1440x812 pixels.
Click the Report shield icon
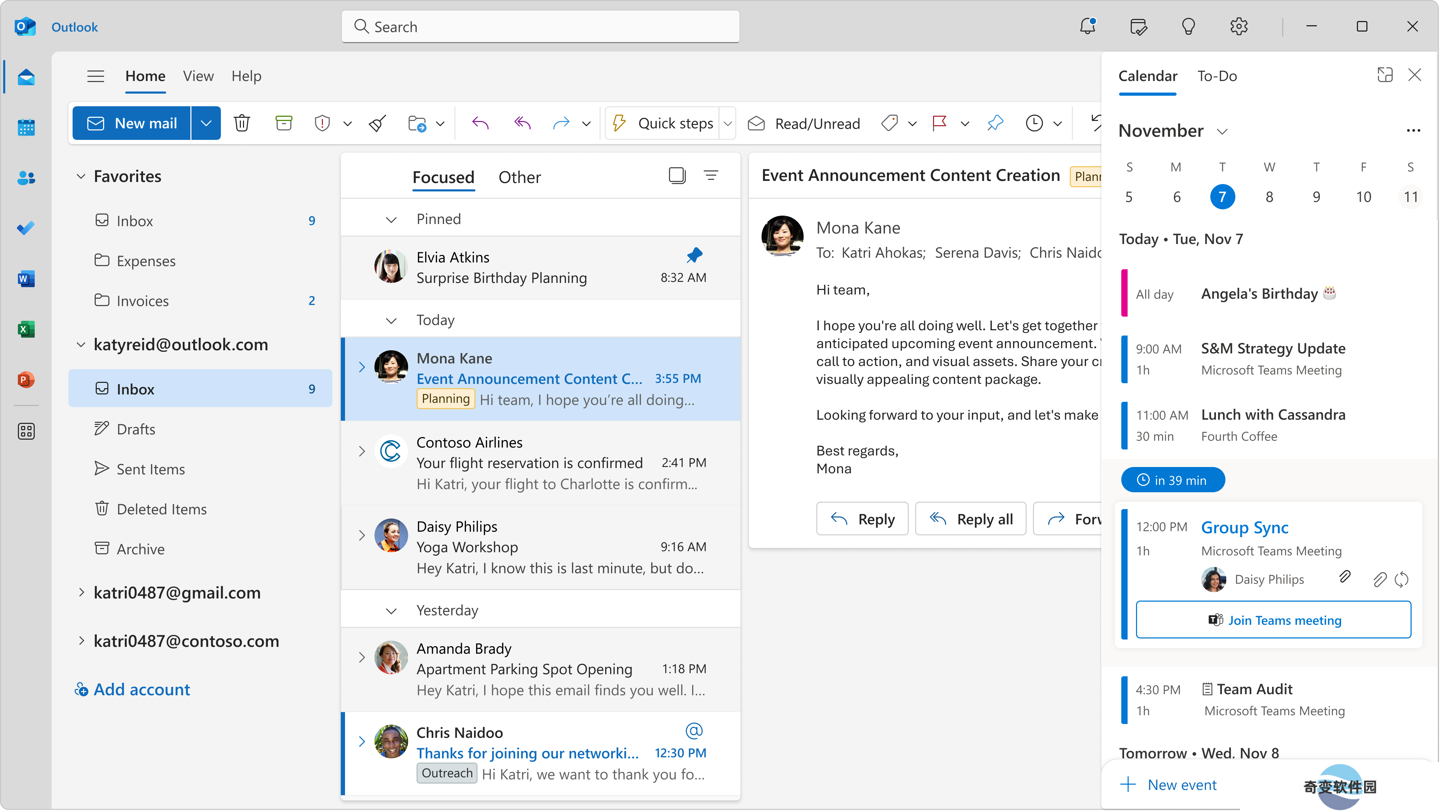[322, 123]
